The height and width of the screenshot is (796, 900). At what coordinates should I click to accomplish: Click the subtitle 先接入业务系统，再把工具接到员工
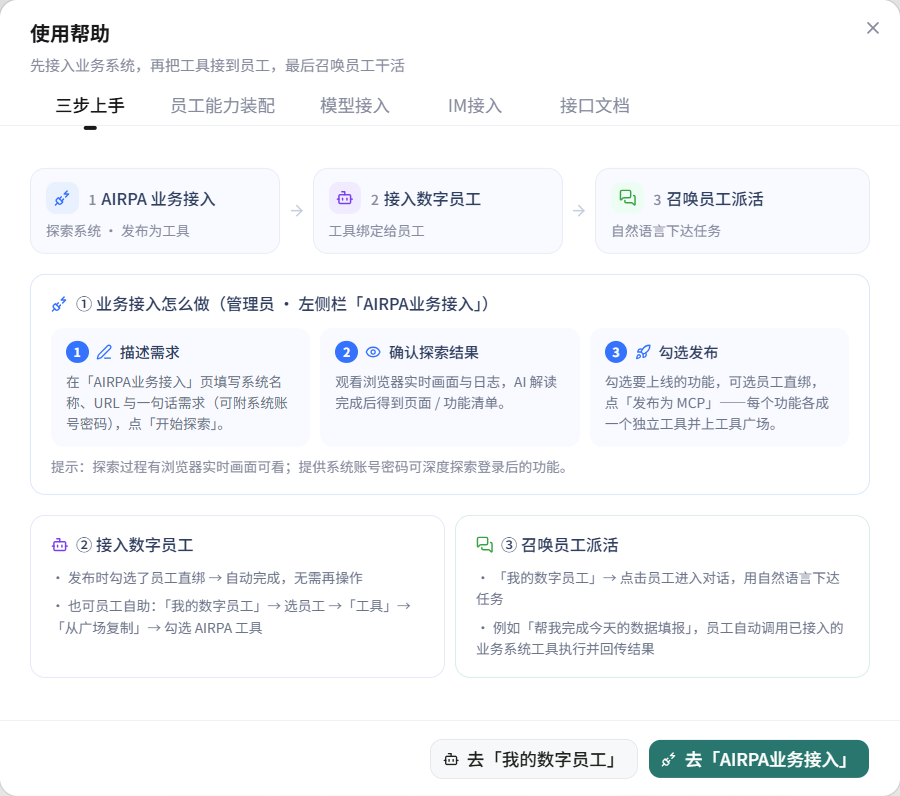click(218, 65)
